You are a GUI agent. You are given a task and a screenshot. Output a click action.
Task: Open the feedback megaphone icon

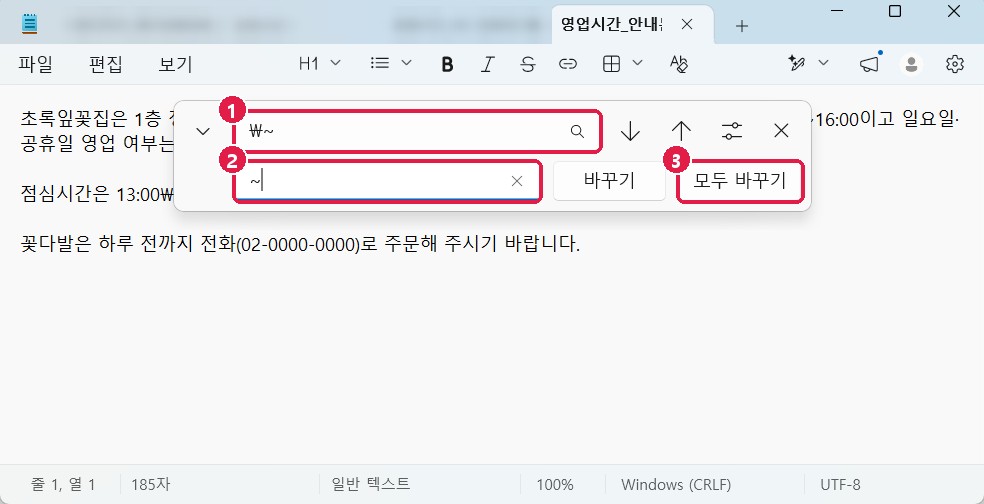[x=869, y=64]
